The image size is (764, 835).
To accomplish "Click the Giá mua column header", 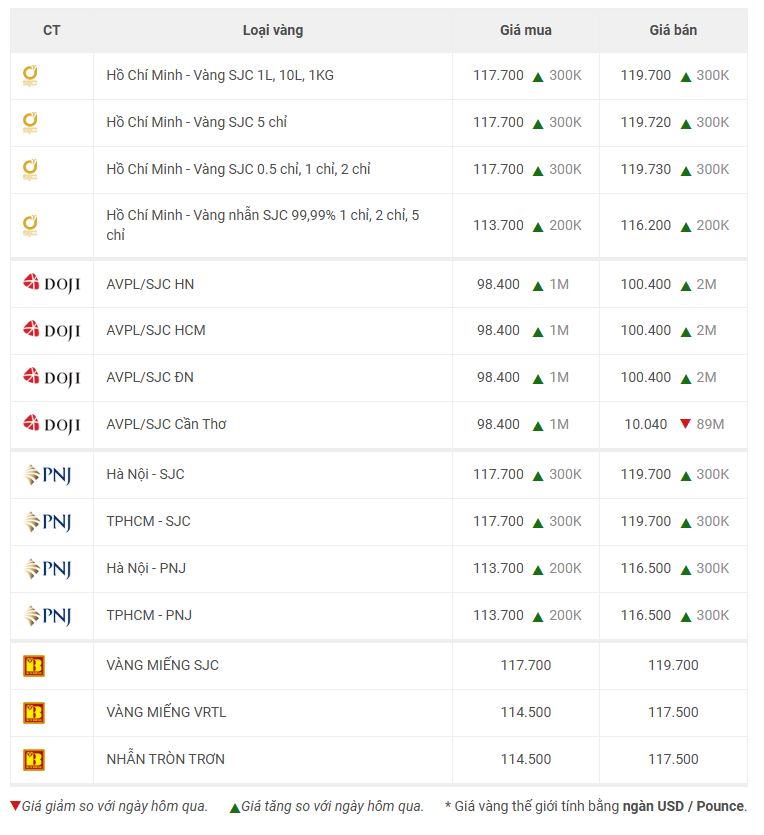I will coord(525,30).
